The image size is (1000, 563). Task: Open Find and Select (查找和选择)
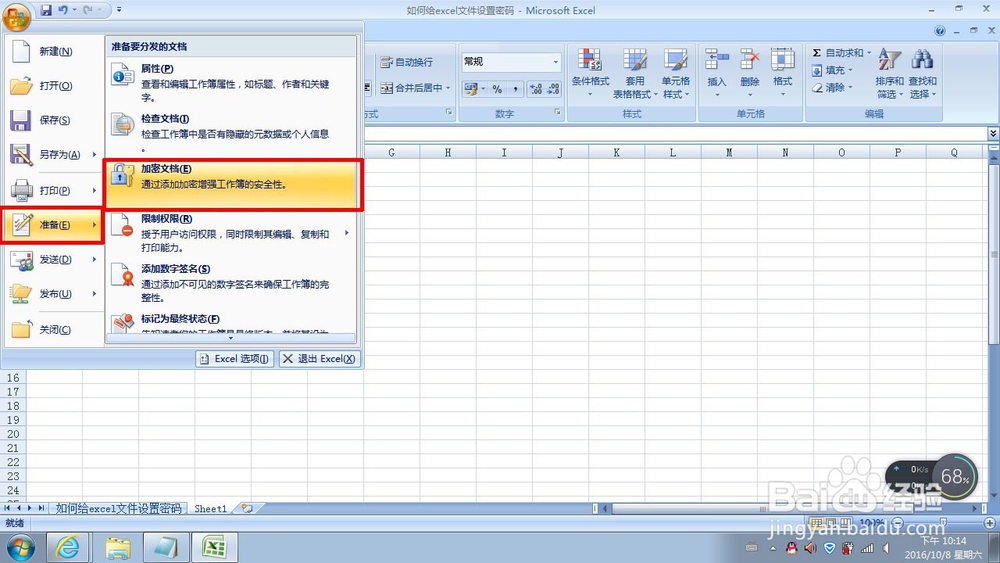(923, 73)
